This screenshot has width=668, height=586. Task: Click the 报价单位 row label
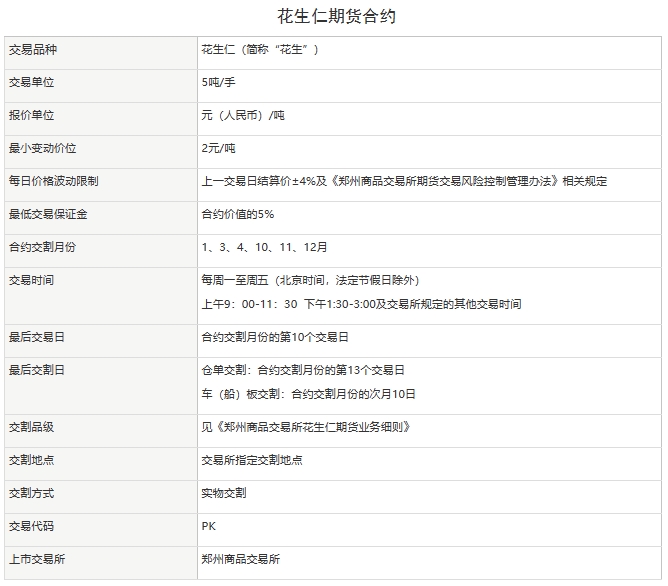pos(33,115)
